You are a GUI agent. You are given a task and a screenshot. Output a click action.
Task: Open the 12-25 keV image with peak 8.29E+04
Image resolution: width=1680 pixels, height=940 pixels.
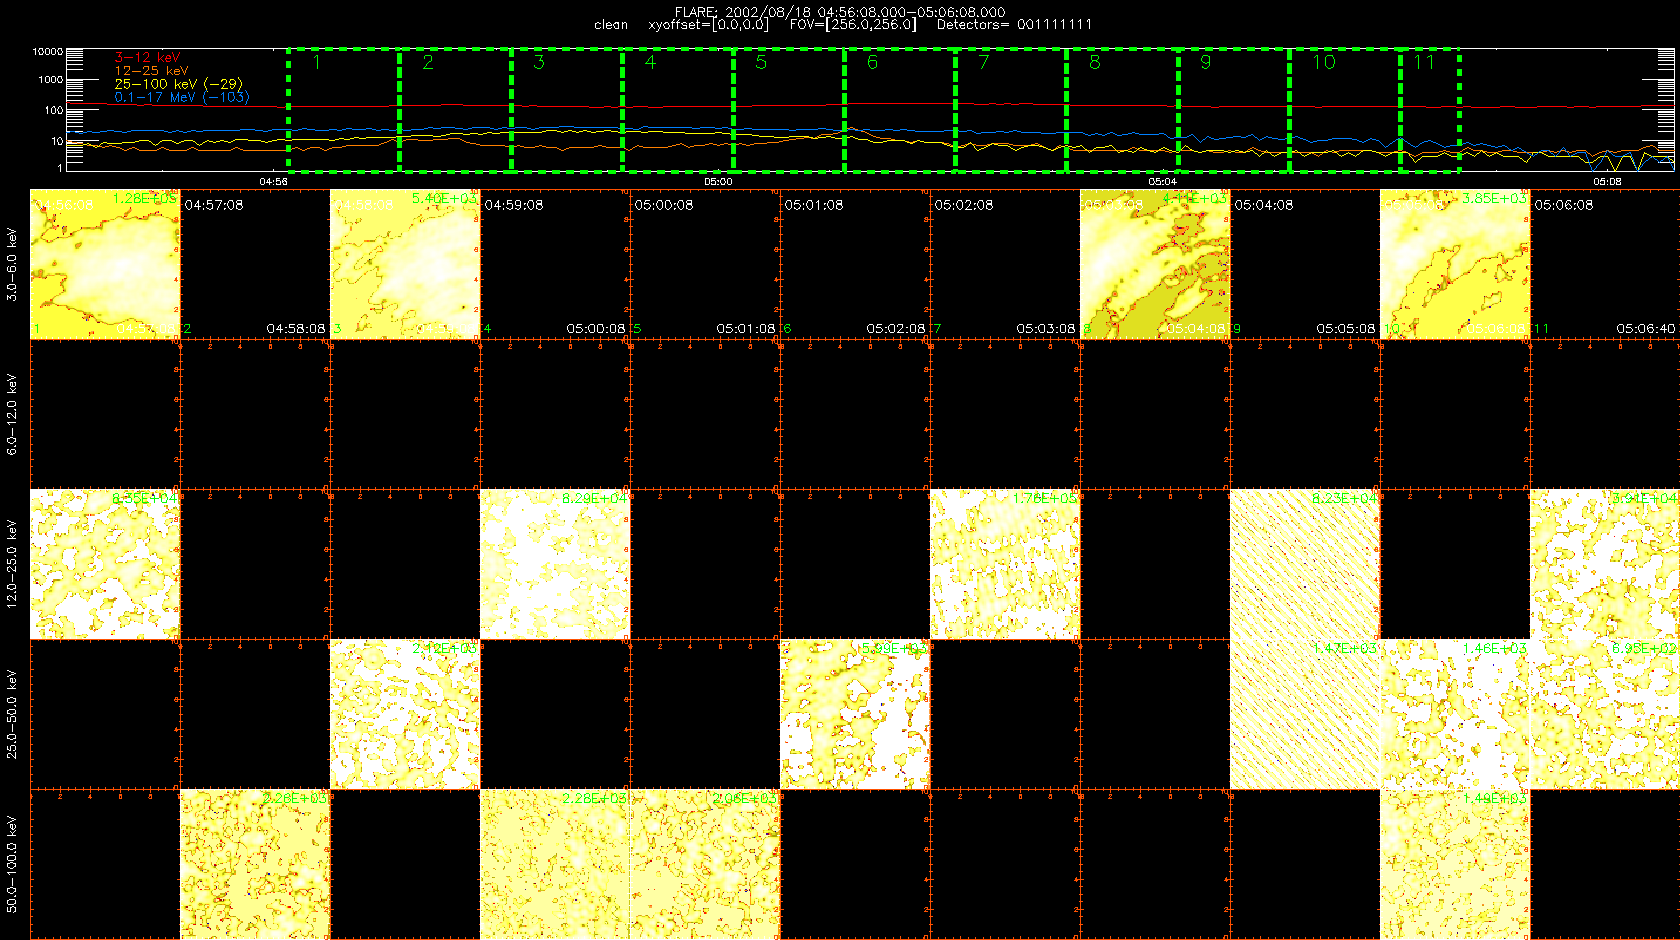pos(555,564)
